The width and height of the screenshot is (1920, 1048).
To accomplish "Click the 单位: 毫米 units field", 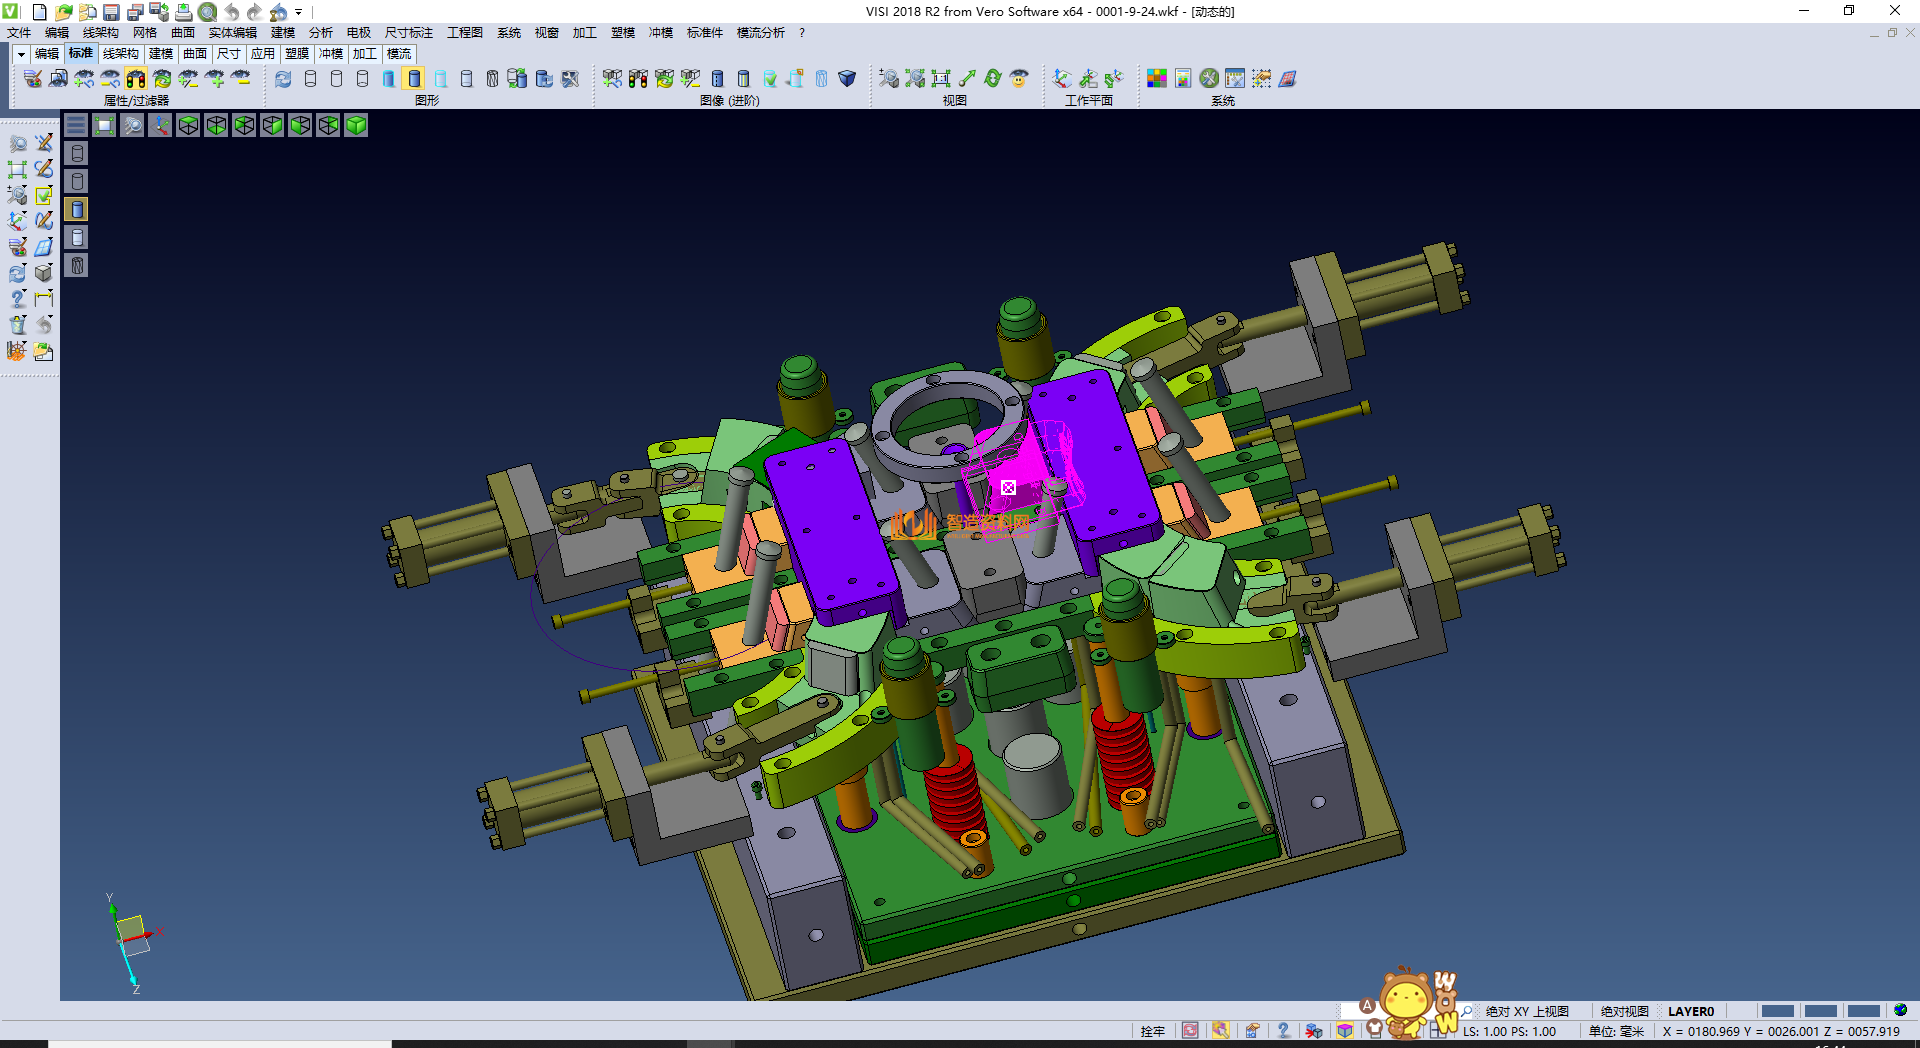I will coord(1616,1031).
